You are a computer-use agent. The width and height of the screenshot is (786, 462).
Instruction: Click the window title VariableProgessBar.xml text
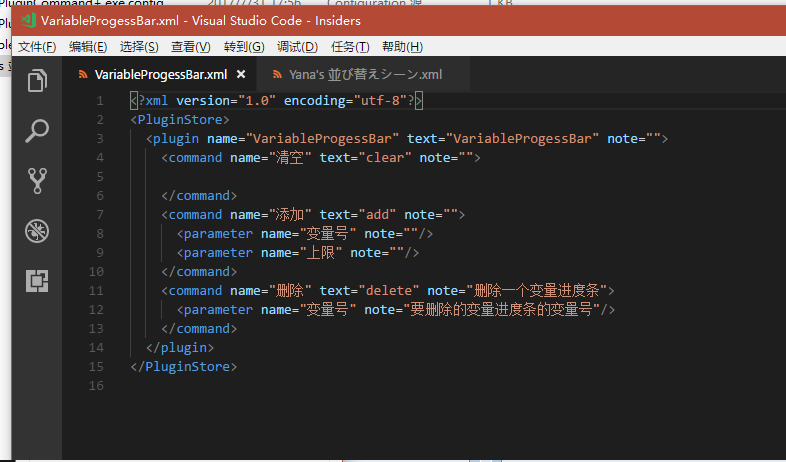(x=110, y=21)
